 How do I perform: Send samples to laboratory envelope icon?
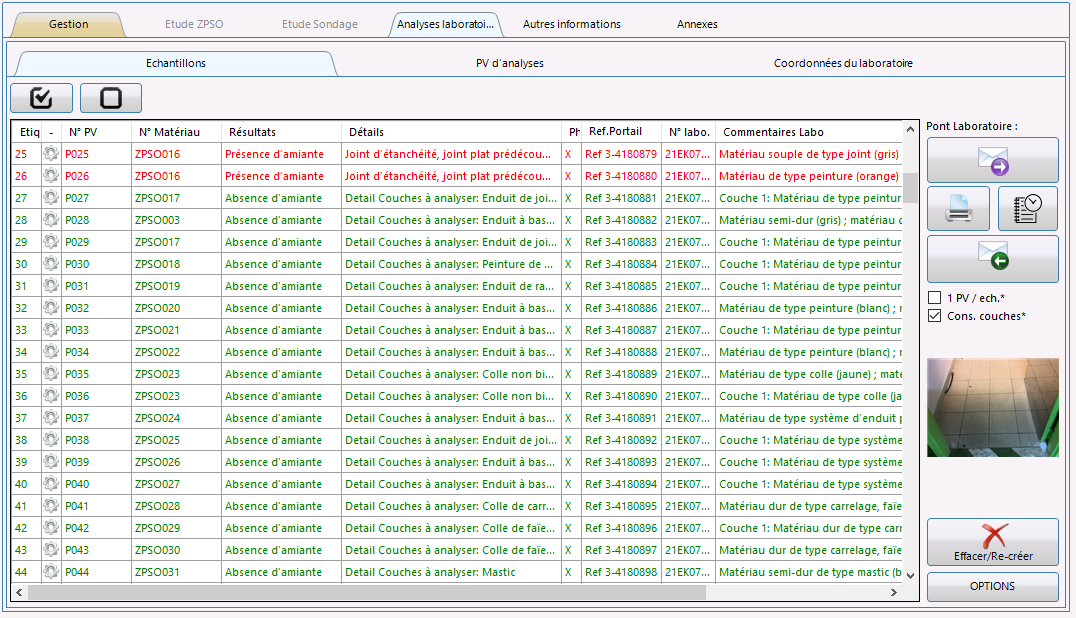pos(992,161)
